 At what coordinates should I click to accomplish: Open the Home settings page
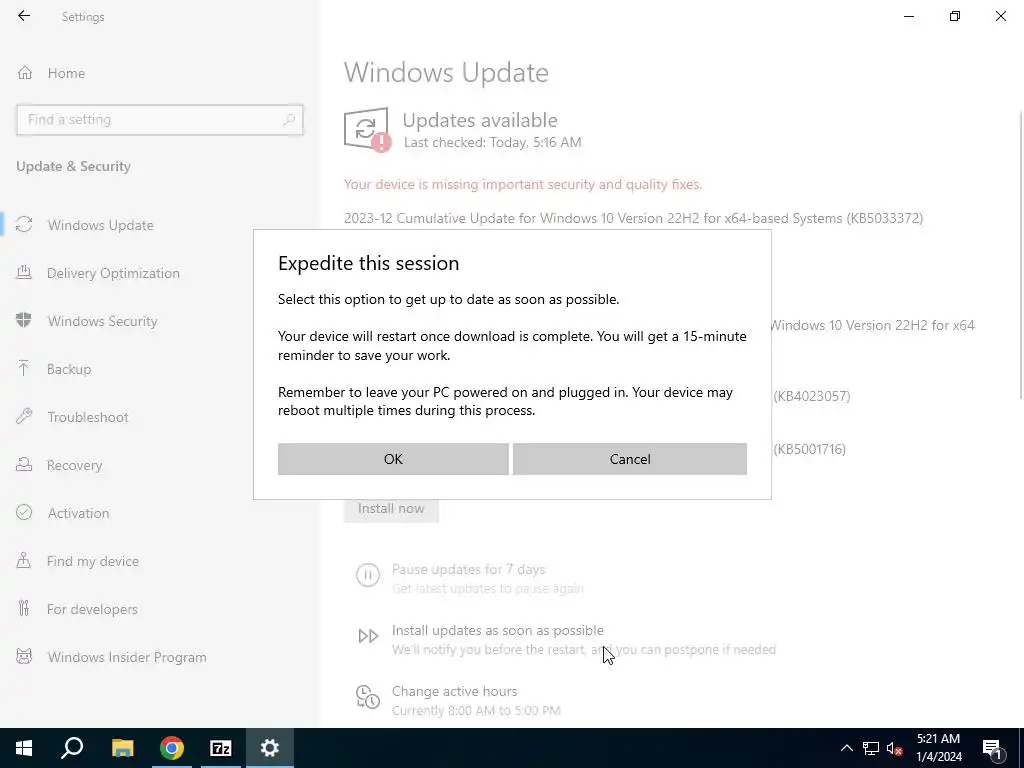pos(66,73)
